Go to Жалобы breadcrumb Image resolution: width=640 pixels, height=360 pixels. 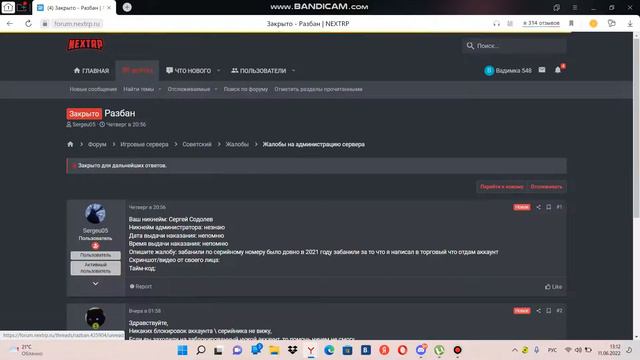237,144
